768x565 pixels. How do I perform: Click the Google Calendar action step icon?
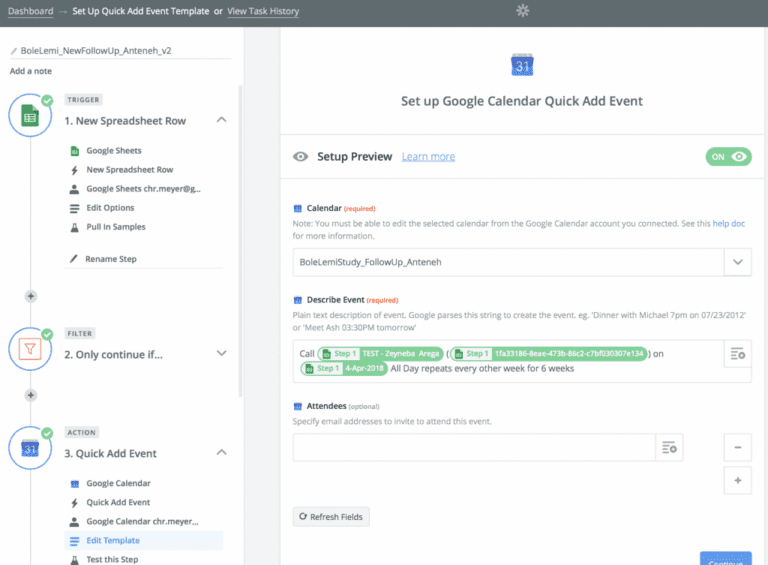(30, 450)
